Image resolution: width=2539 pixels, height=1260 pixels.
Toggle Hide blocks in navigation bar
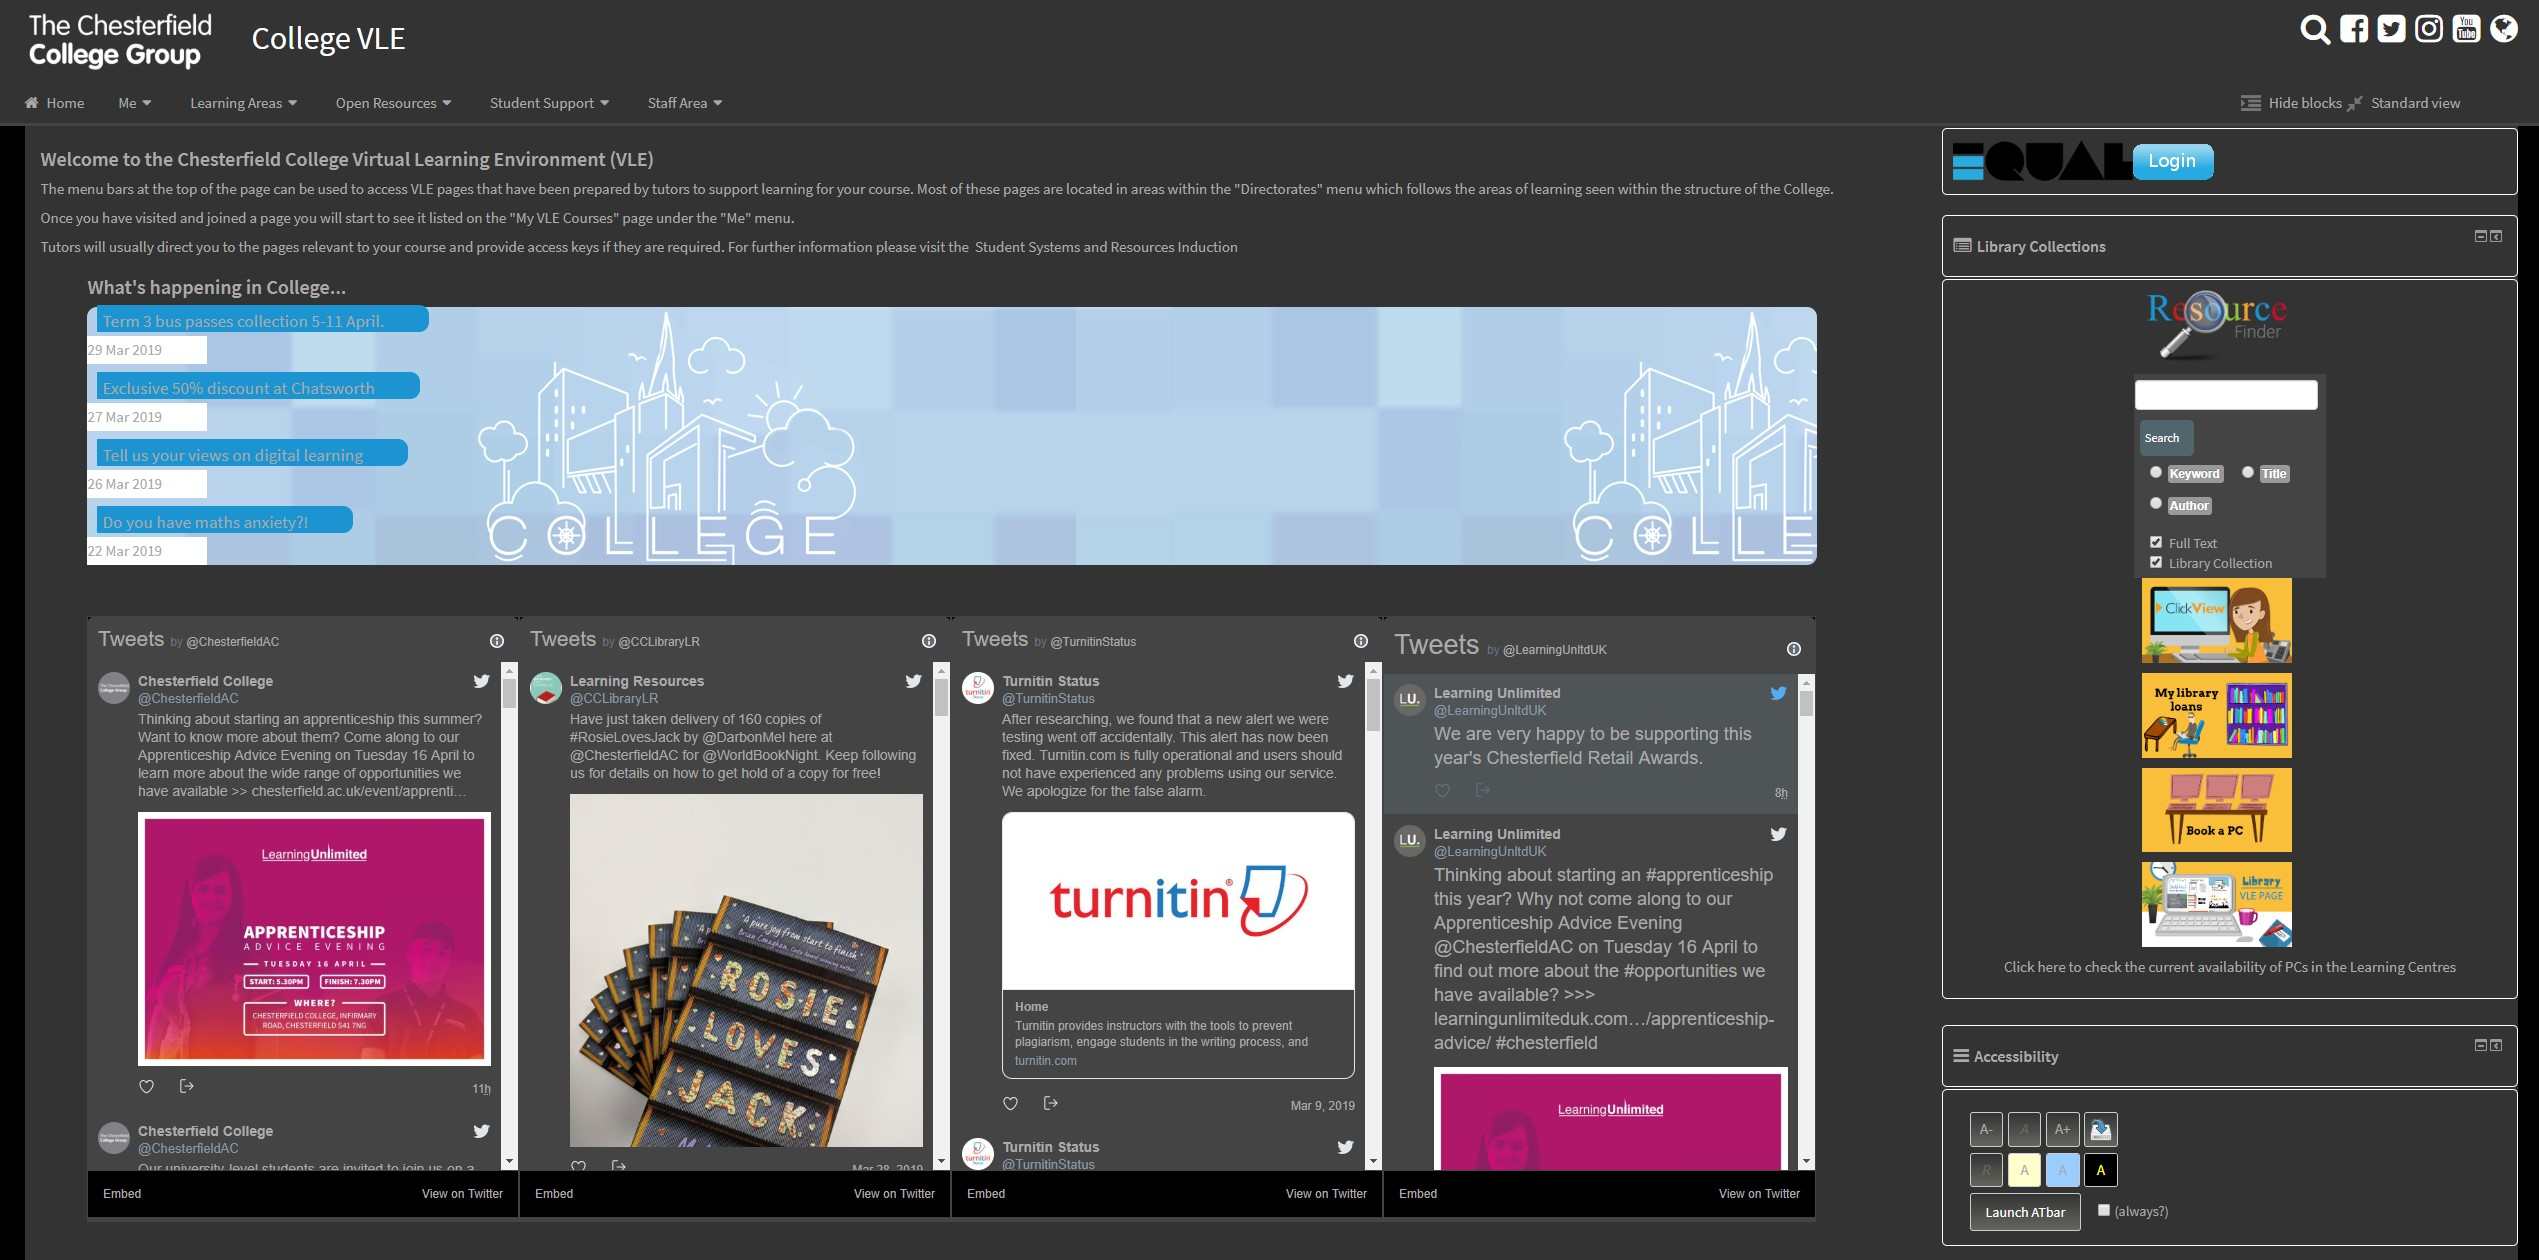tap(2291, 103)
